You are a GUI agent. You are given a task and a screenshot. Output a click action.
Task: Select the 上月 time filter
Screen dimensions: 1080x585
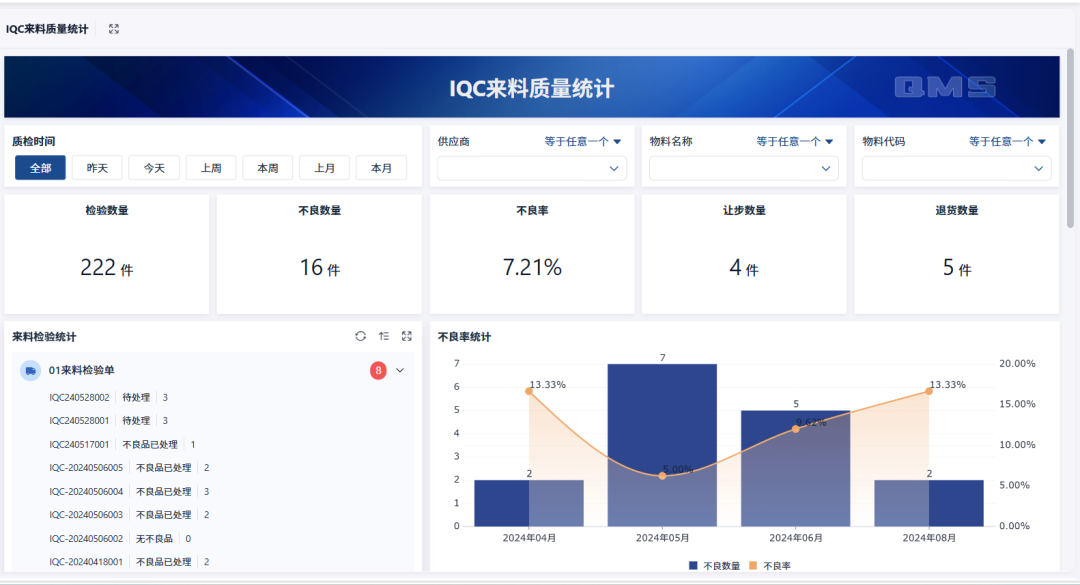tap(324, 168)
